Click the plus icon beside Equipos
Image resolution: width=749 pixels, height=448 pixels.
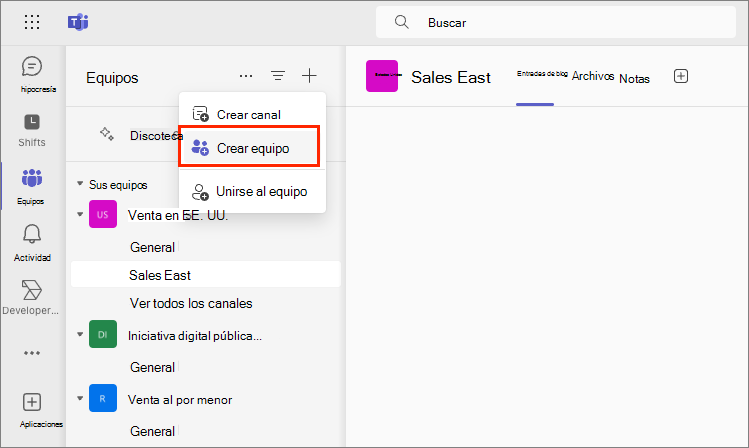pyautogui.click(x=310, y=75)
